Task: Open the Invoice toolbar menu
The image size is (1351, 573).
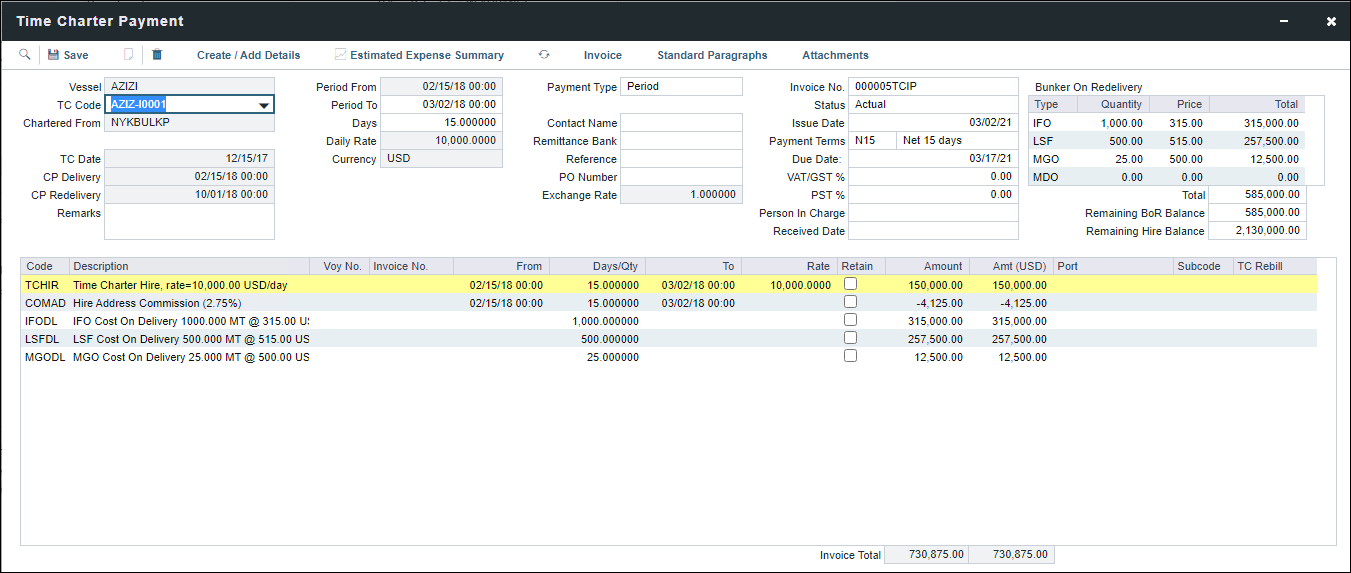Action: [602, 55]
